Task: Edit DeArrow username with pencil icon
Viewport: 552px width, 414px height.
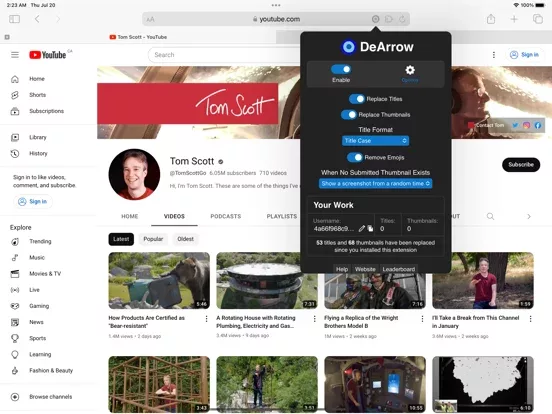Action: (362, 228)
